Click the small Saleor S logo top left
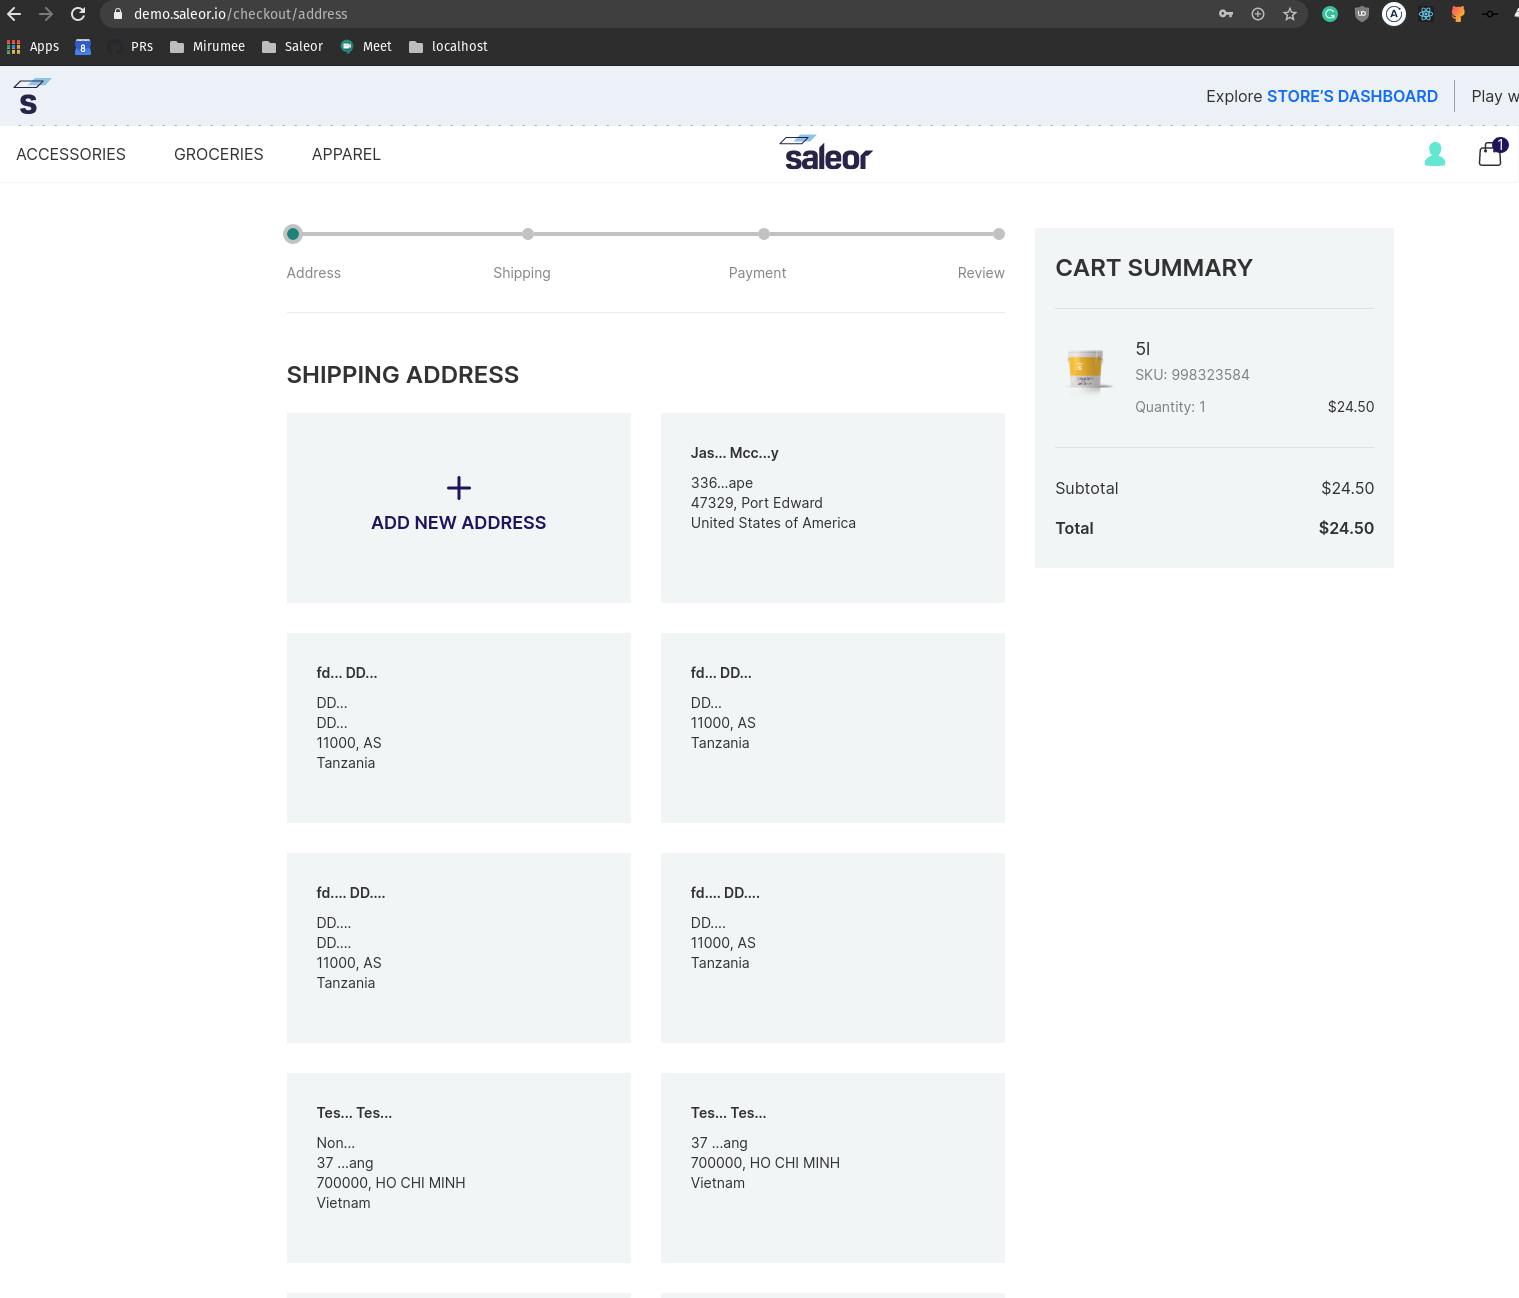The width and height of the screenshot is (1519, 1298). [30, 96]
